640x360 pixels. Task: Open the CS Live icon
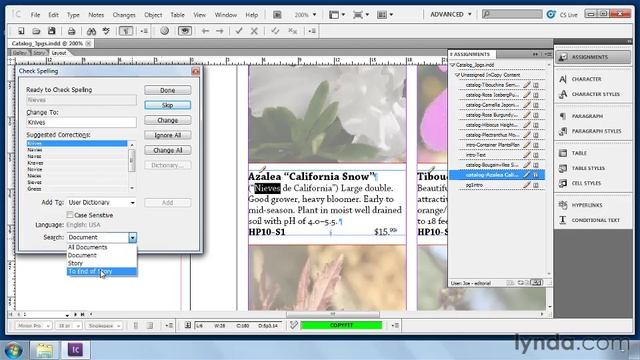551,14
